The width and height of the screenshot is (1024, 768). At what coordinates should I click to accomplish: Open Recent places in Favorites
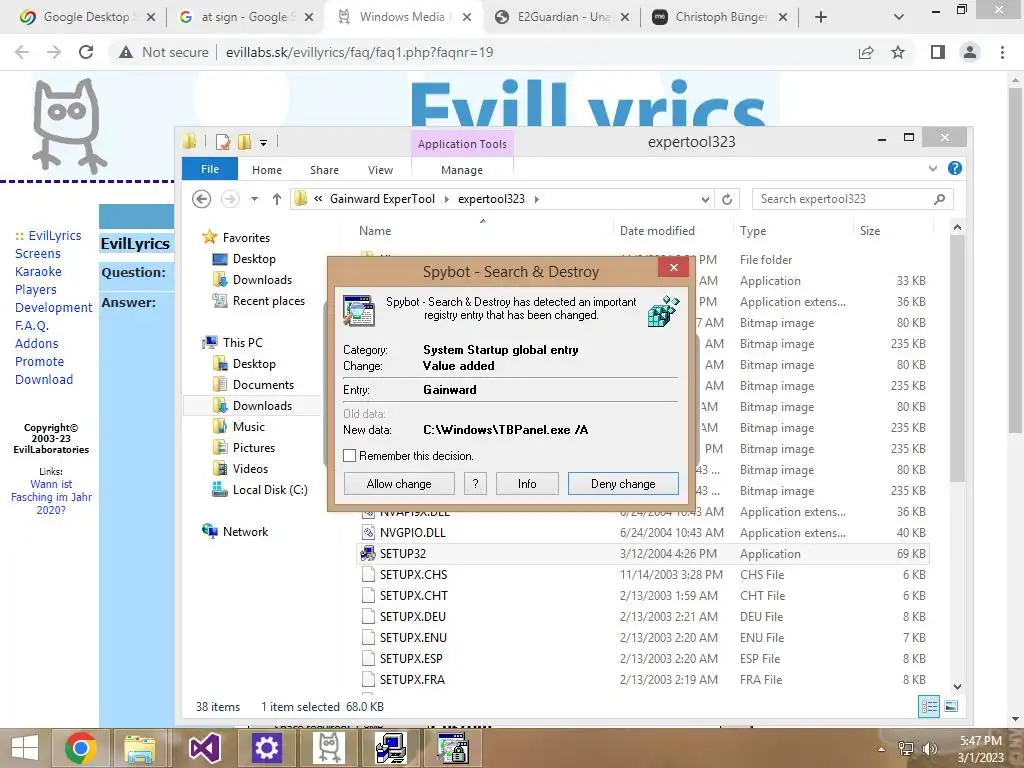(x=268, y=301)
